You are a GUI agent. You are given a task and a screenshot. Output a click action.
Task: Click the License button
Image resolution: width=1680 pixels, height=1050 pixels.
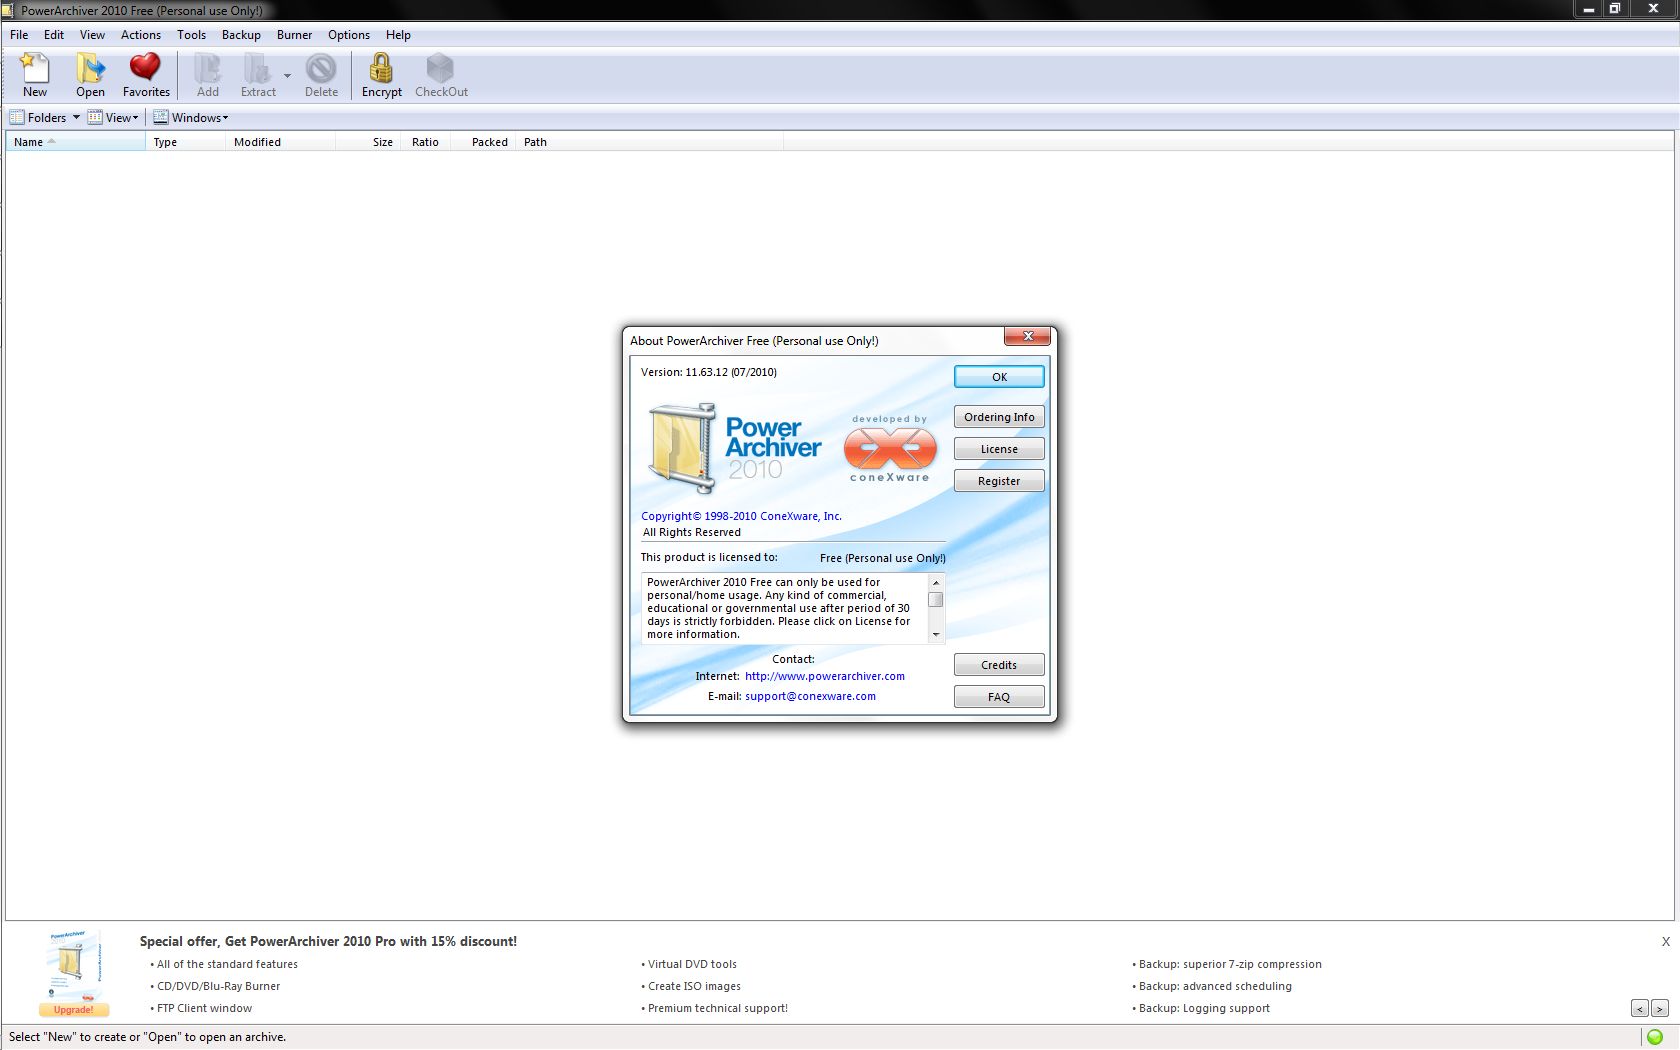click(x=999, y=449)
